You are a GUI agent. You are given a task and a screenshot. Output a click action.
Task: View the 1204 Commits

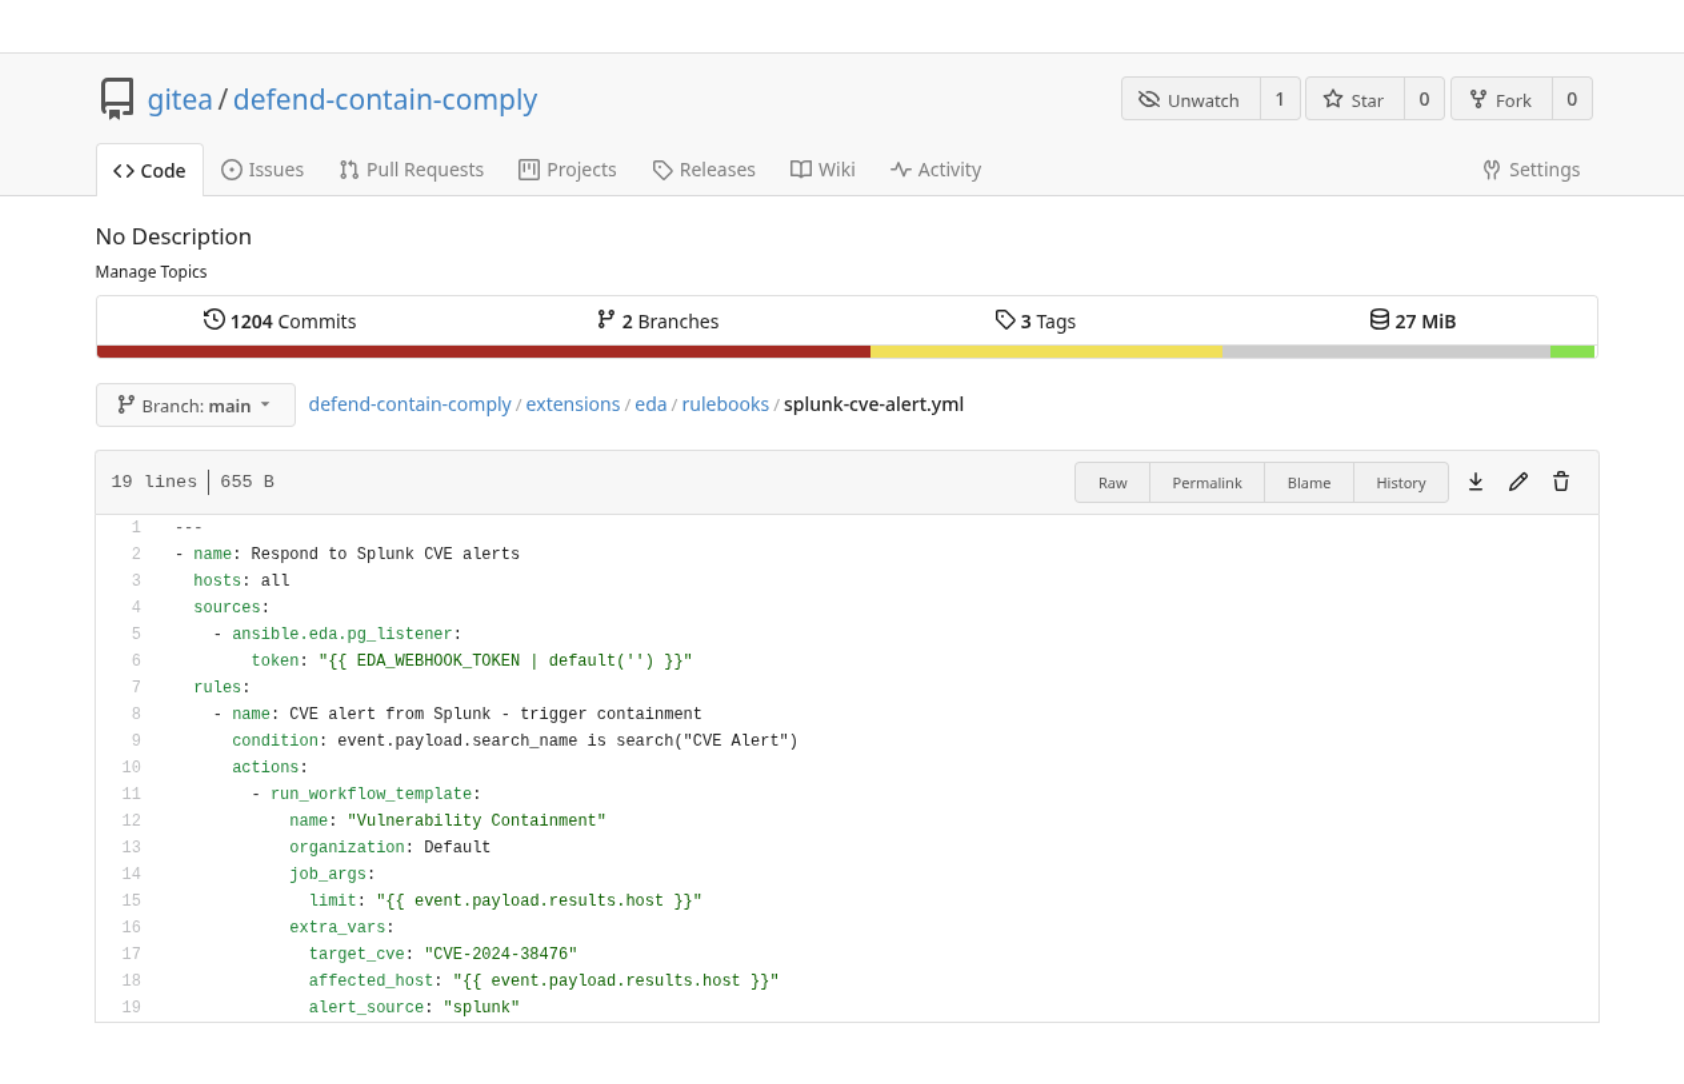[x=279, y=321]
